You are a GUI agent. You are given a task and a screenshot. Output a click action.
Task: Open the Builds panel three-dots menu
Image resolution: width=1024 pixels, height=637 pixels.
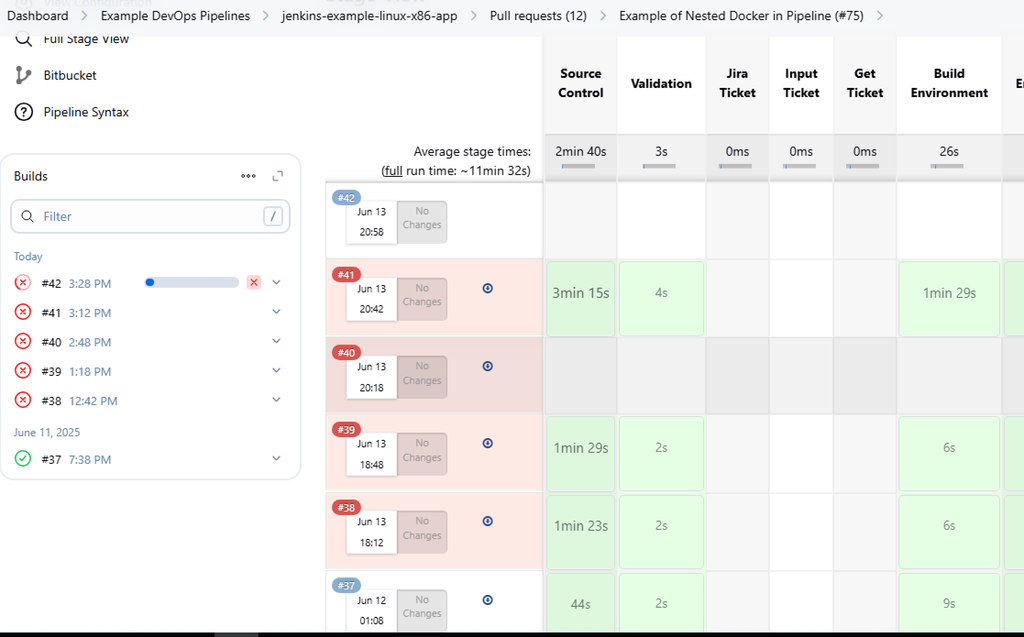tap(248, 176)
